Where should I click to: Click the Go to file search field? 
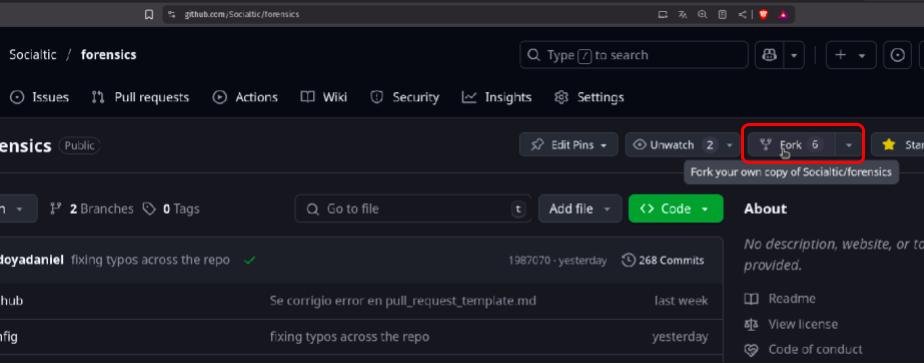[x=413, y=209]
